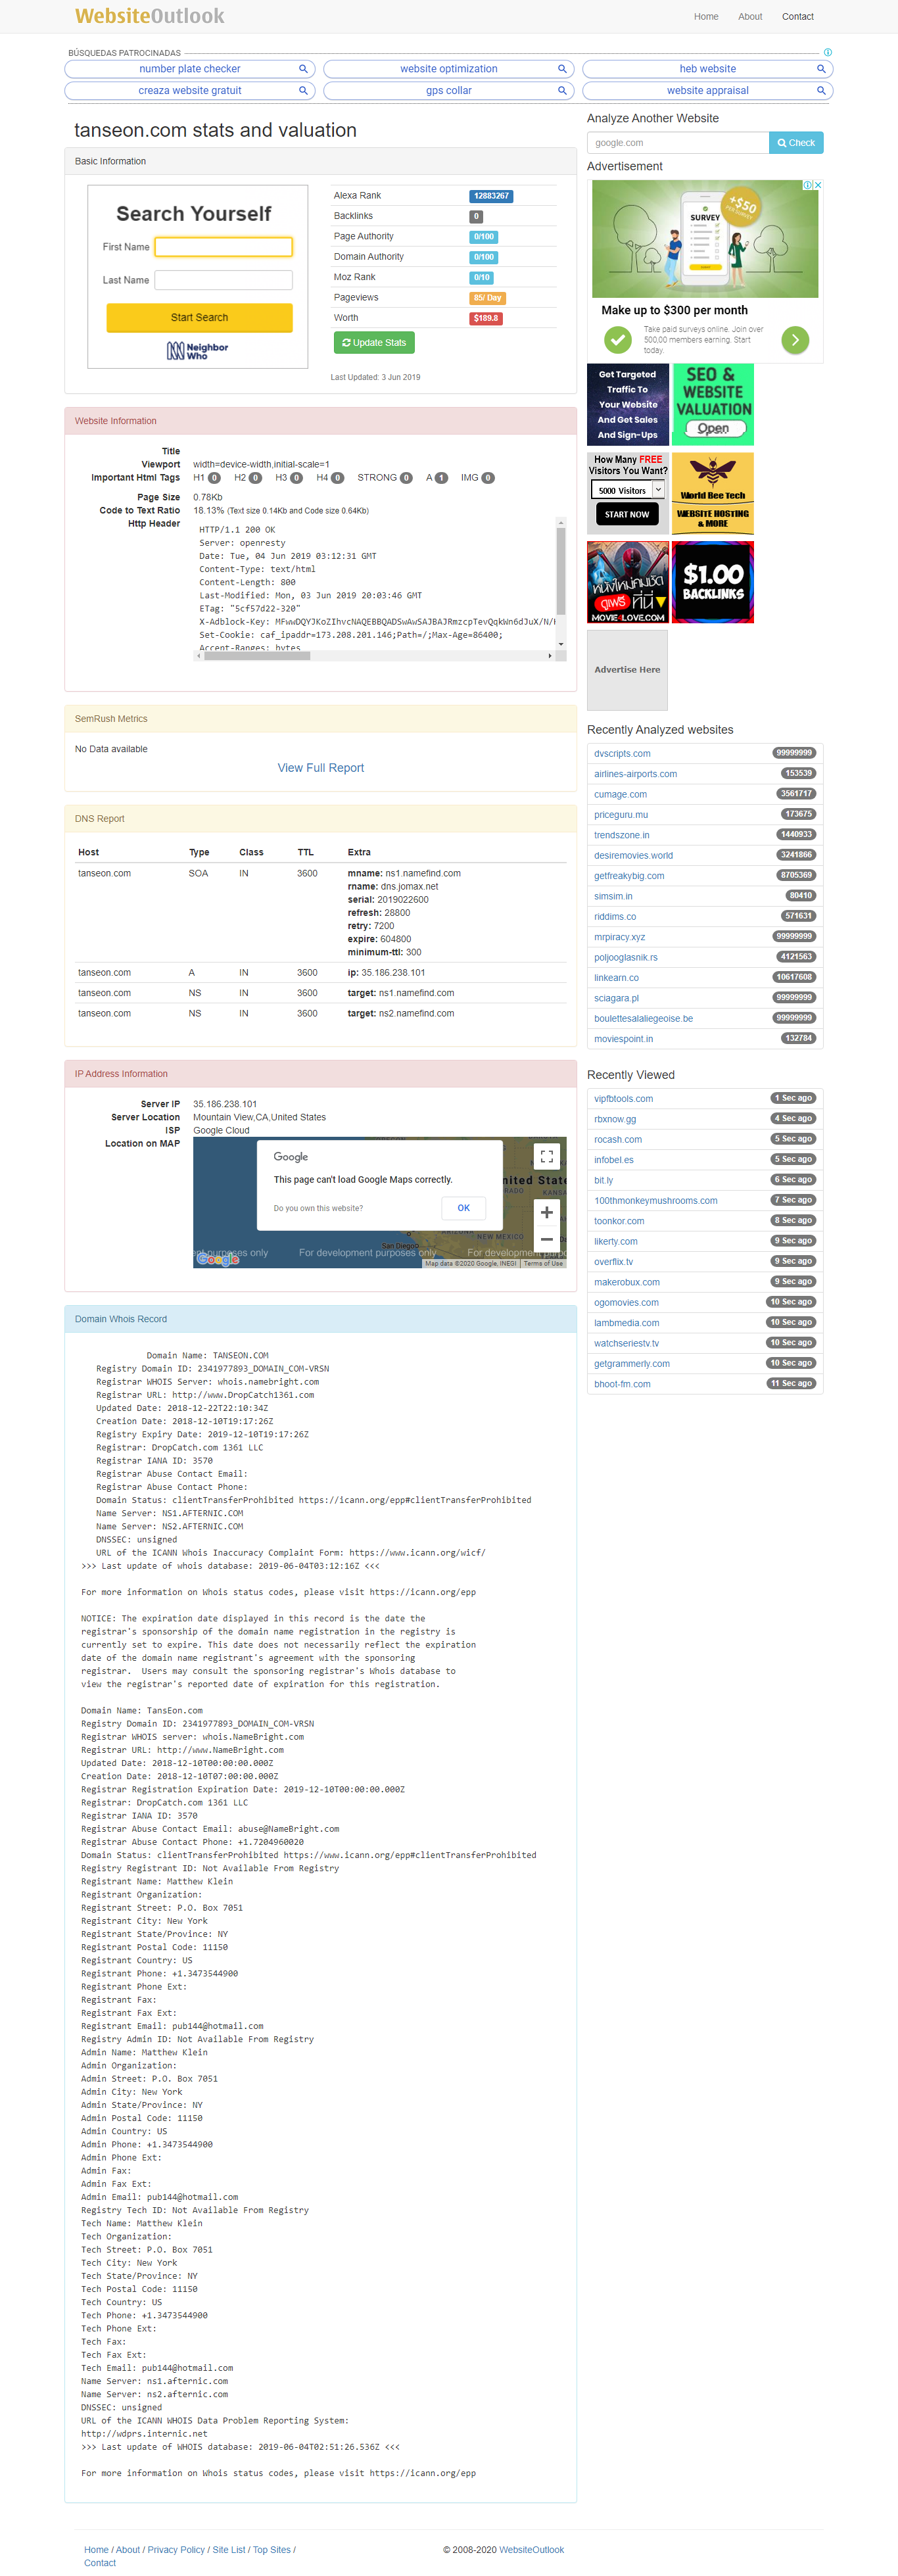Toggle fullscreen view on the Google map
Image resolution: width=898 pixels, height=2576 pixels.
coord(546,1156)
